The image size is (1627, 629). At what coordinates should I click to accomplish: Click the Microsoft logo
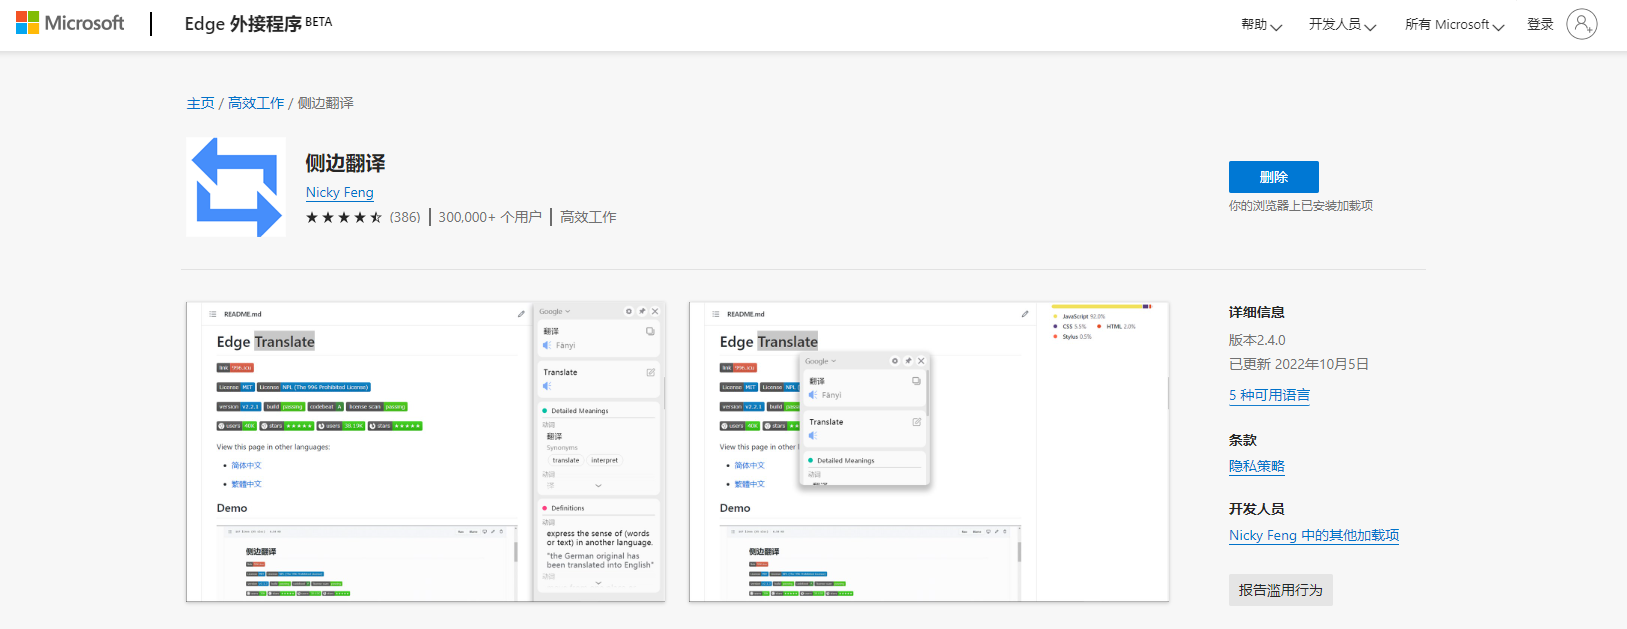(70, 23)
